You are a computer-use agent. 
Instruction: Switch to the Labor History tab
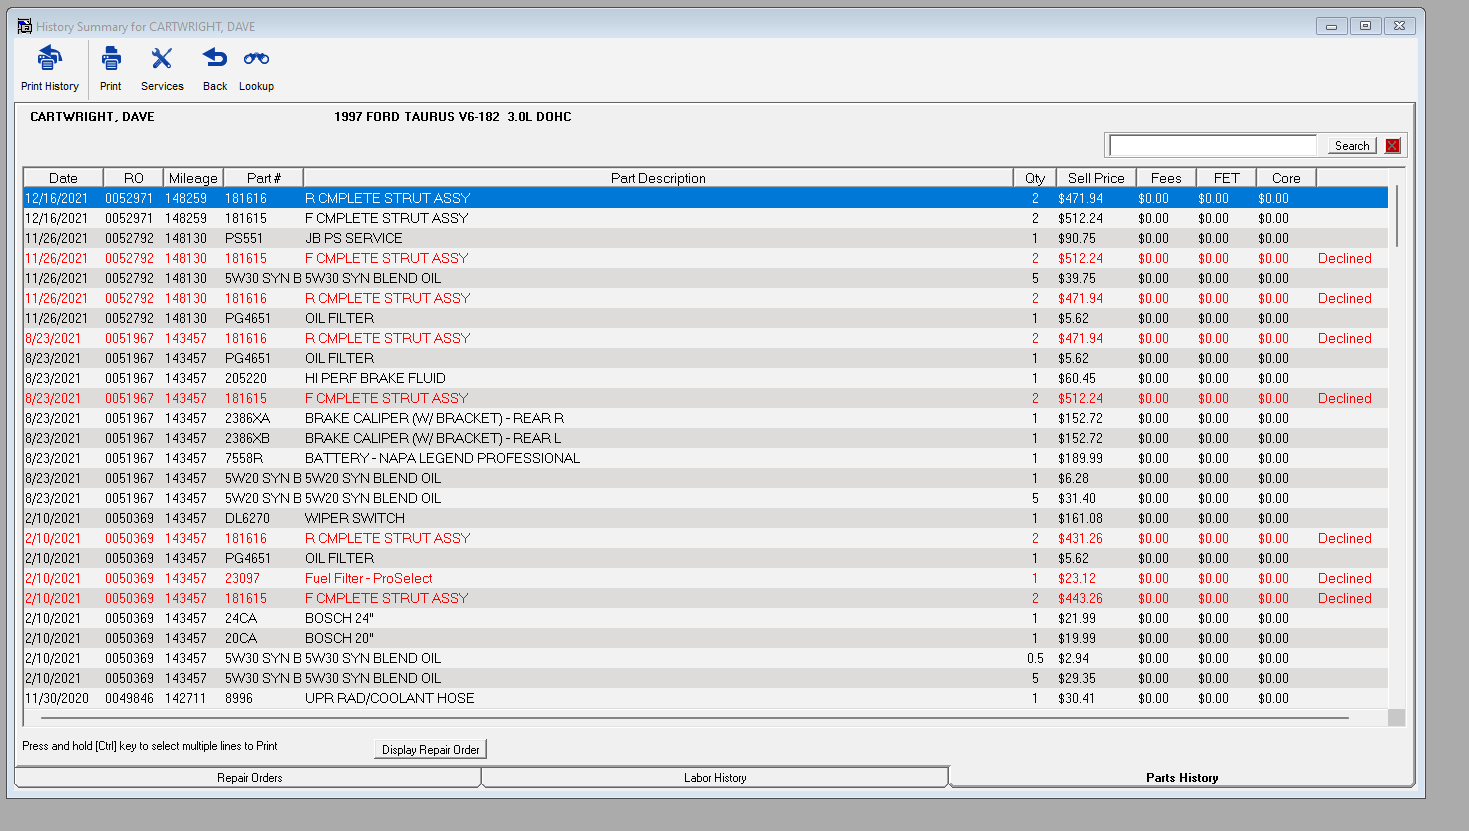(715, 777)
